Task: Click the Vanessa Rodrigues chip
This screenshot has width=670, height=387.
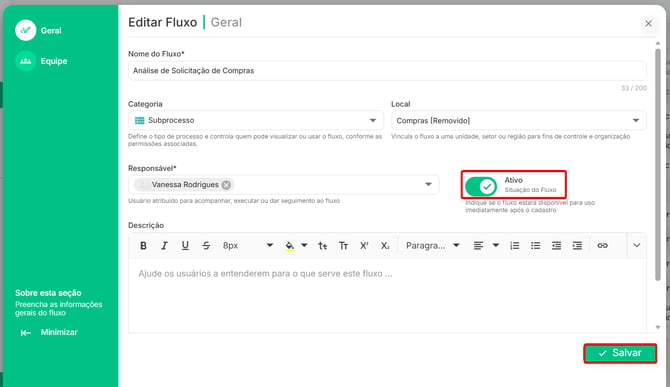Action: pos(184,185)
